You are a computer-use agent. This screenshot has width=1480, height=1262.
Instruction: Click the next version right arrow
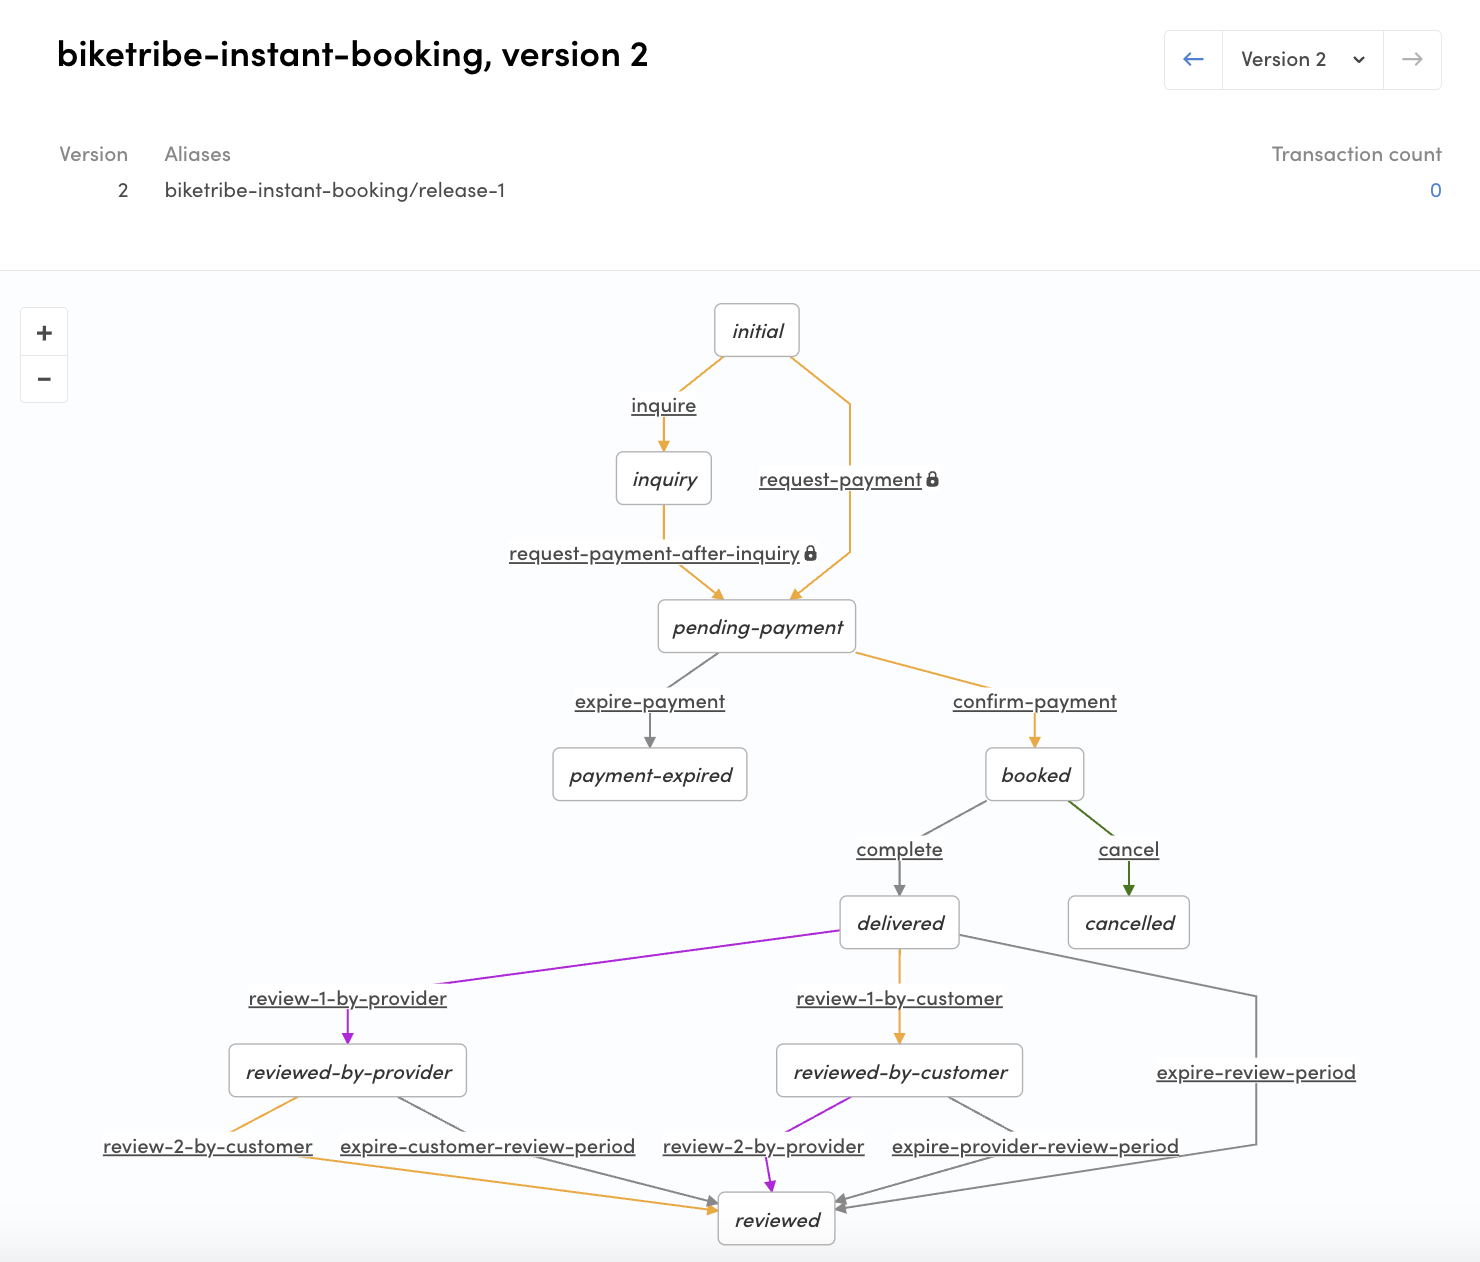pyautogui.click(x=1412, y=60)
